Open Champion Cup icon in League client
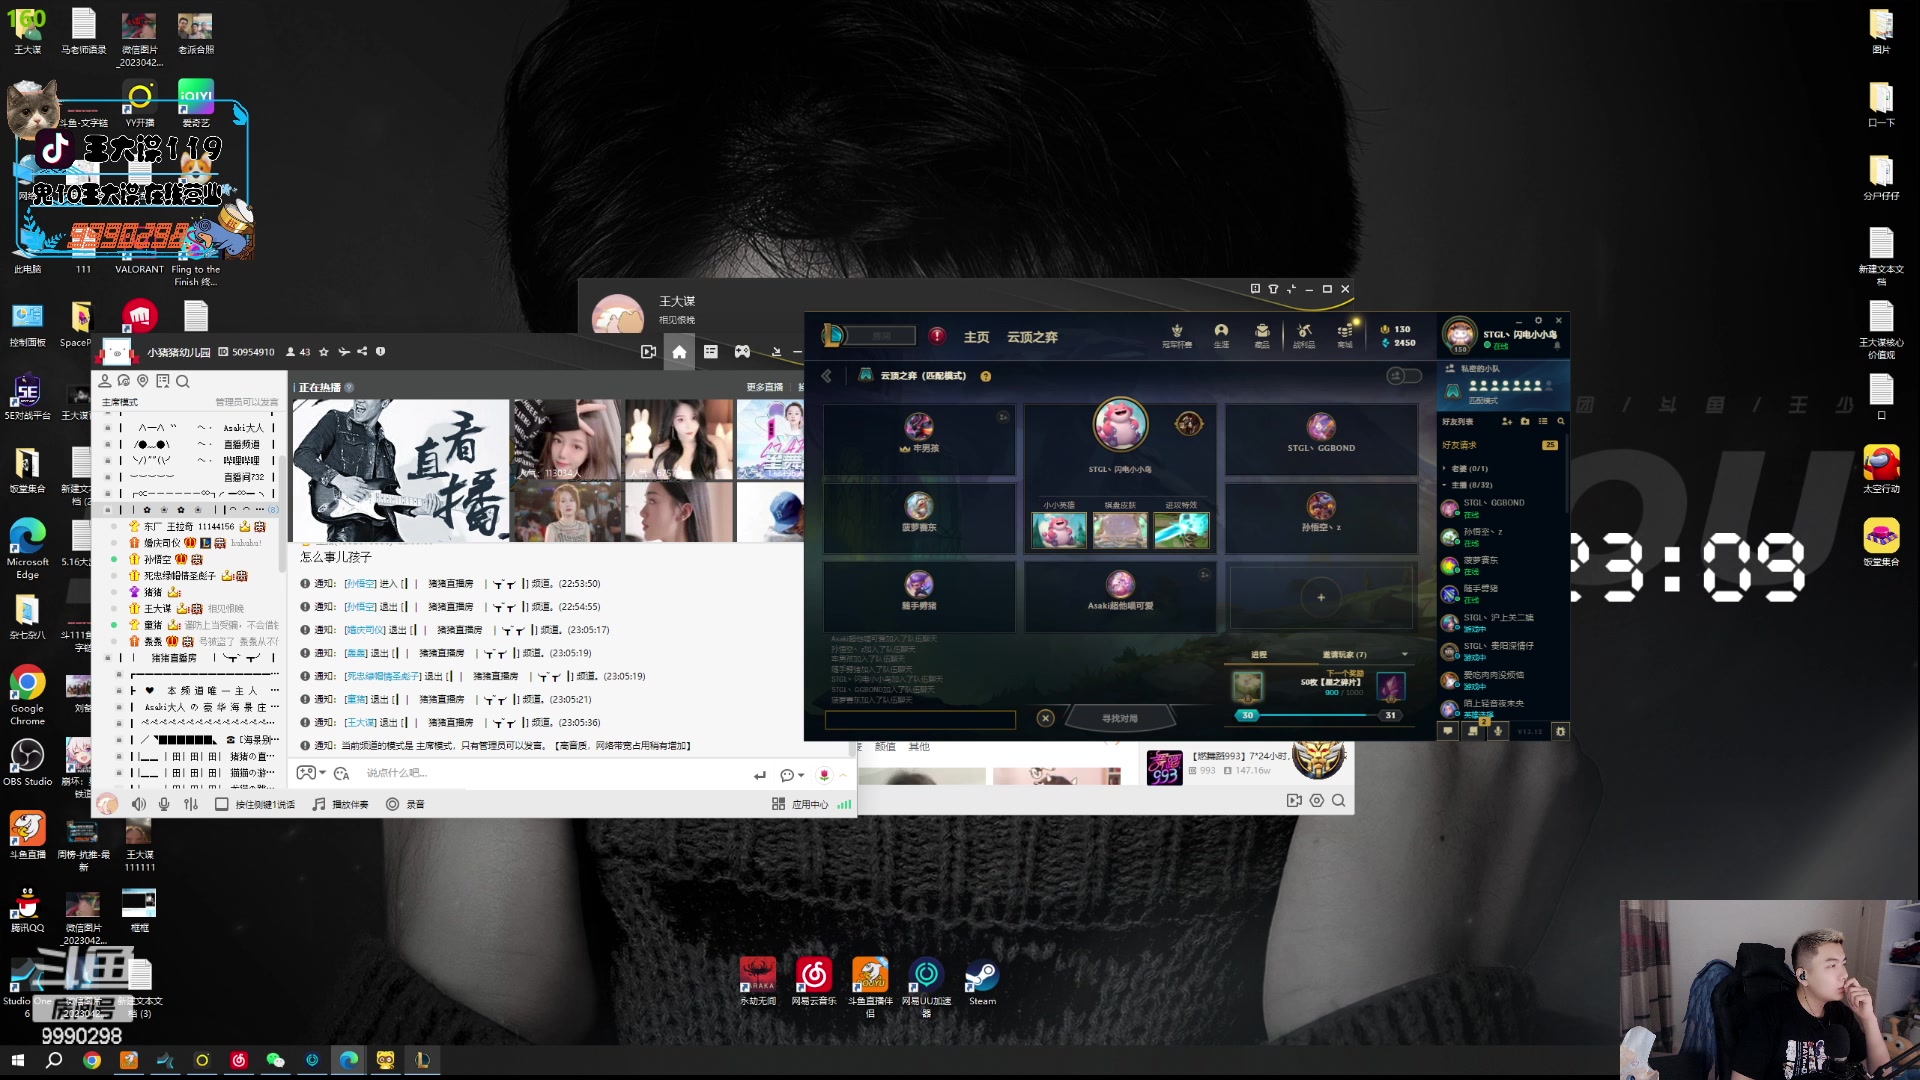Image resolution: width=1920 pixels, height=1080 pixels. (x=1177, y=334)
